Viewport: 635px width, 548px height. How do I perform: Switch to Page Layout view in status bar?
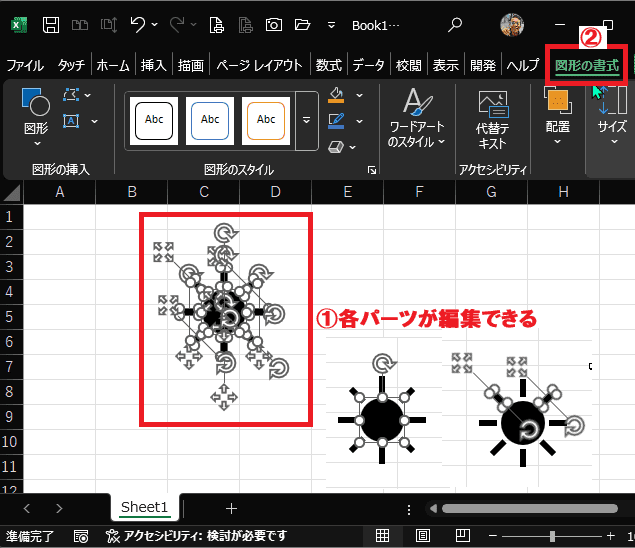point(423,535)
